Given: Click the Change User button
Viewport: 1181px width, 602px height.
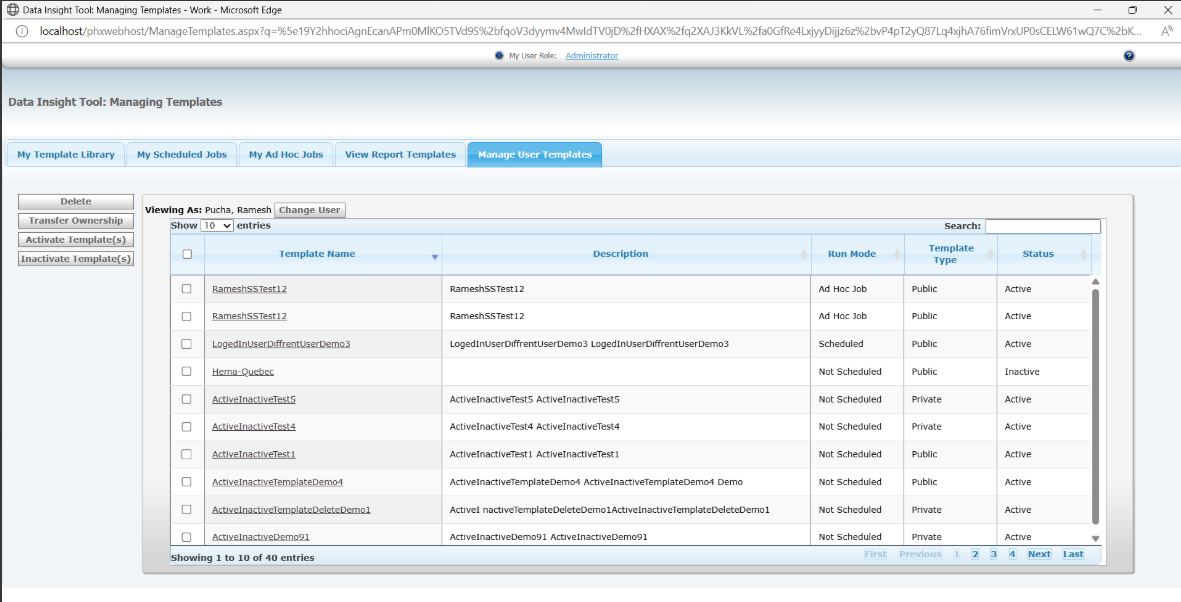Looking at the screenshot, I should [310, 210].
